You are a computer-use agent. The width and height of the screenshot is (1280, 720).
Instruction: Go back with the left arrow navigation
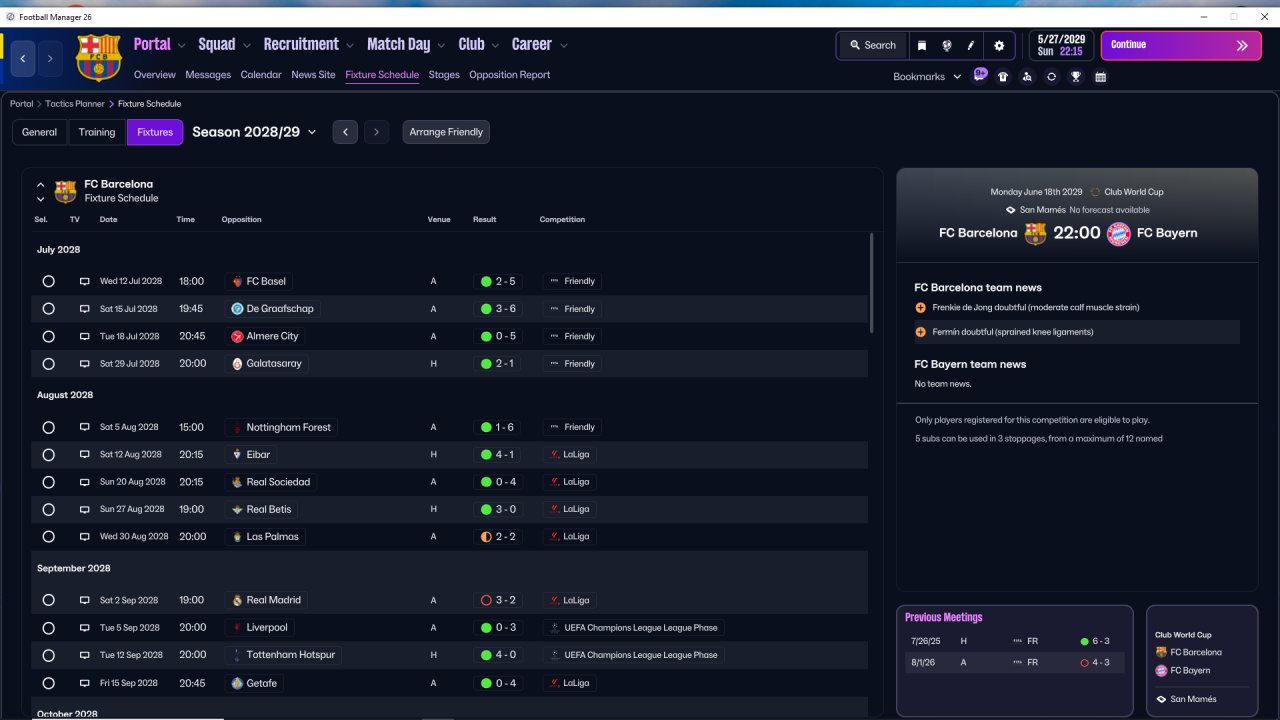click(x=23, y=59)
